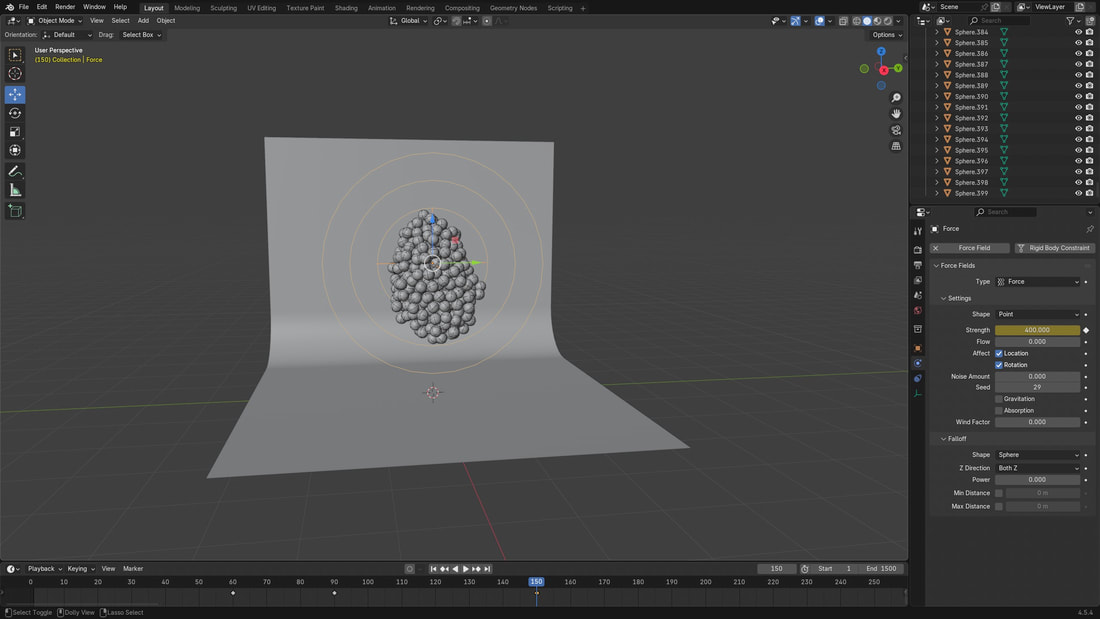Open the Z Direction dropdown
1100x619 pixels.
click(x=1038, y=468)
